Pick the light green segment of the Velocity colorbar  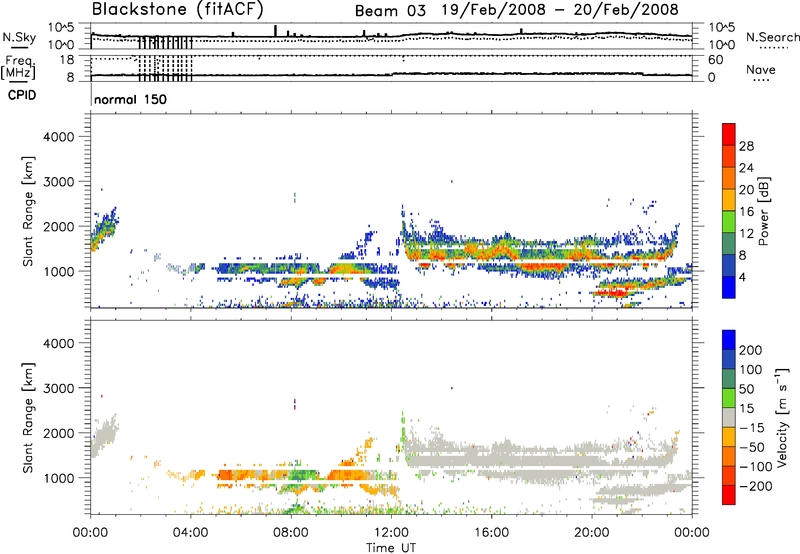729,398
